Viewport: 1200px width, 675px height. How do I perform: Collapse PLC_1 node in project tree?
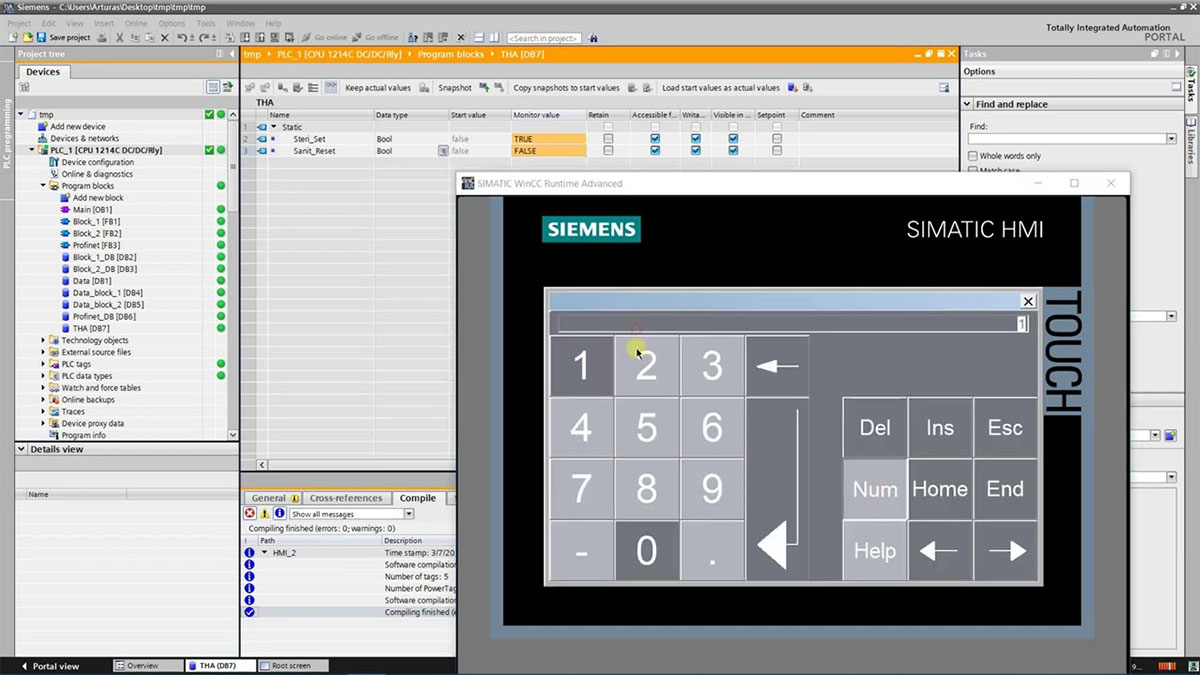(32, 150)
